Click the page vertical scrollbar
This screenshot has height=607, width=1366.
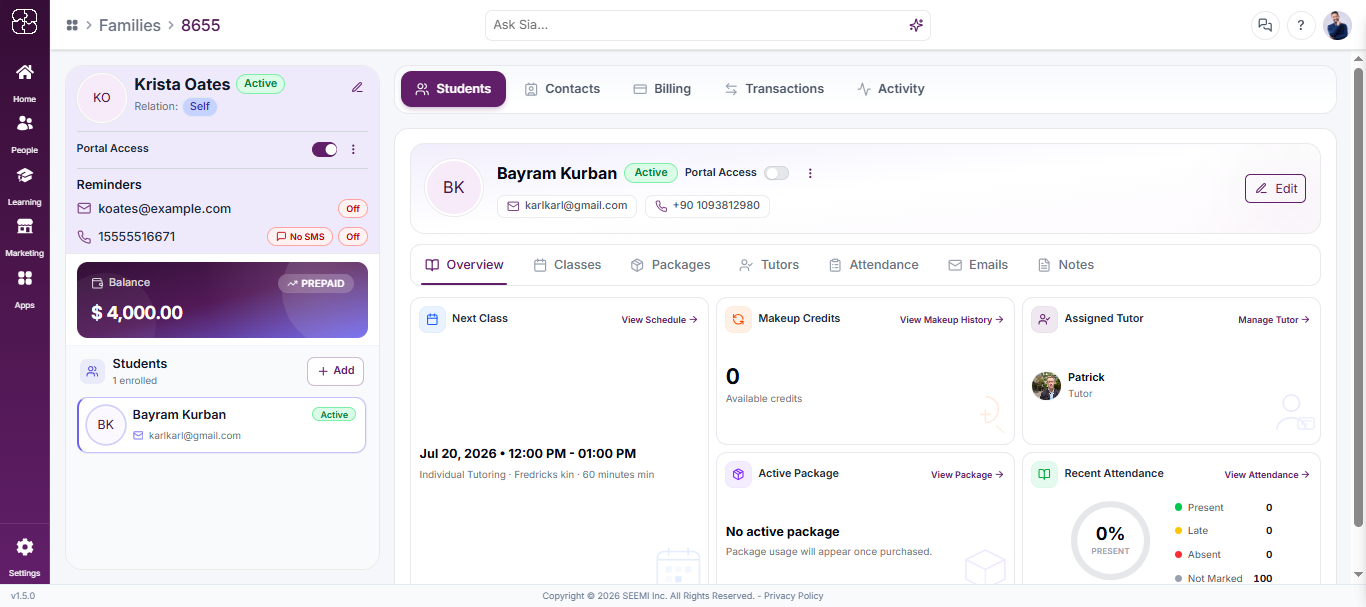pyautogui.click(x=1358, y=296)
